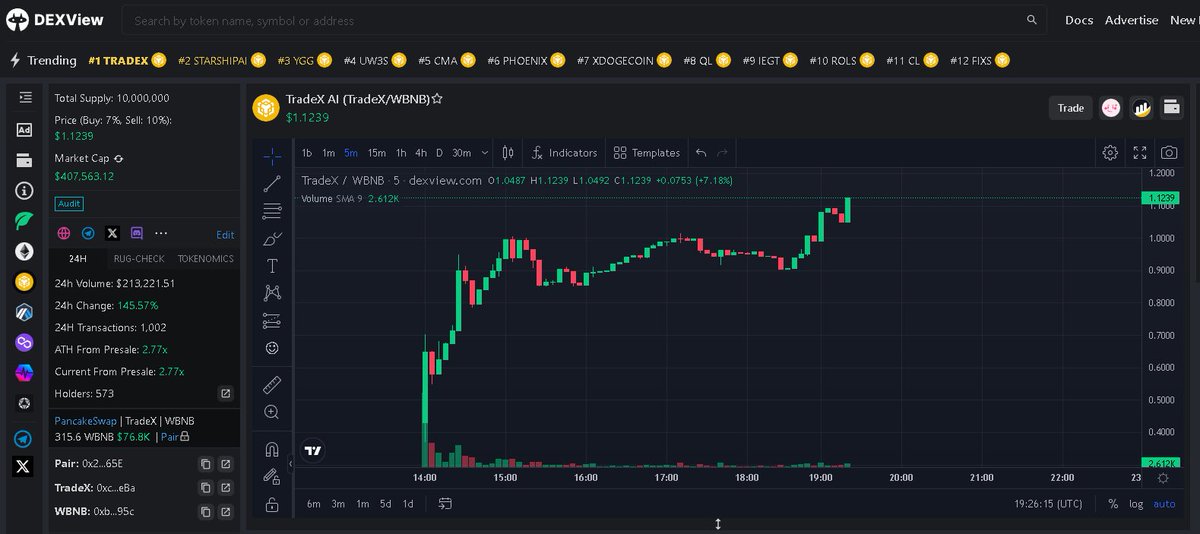Click the Trade button
The width and height of the screenshot is (1200, 534).
(1070, 108)
